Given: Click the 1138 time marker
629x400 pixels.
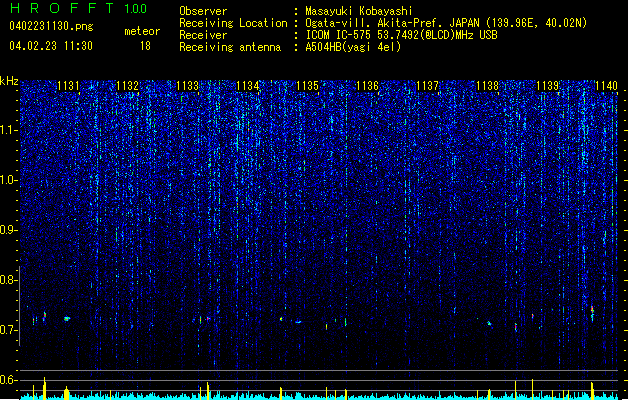Looking at the screenshot, I should (x=487, y=86).
